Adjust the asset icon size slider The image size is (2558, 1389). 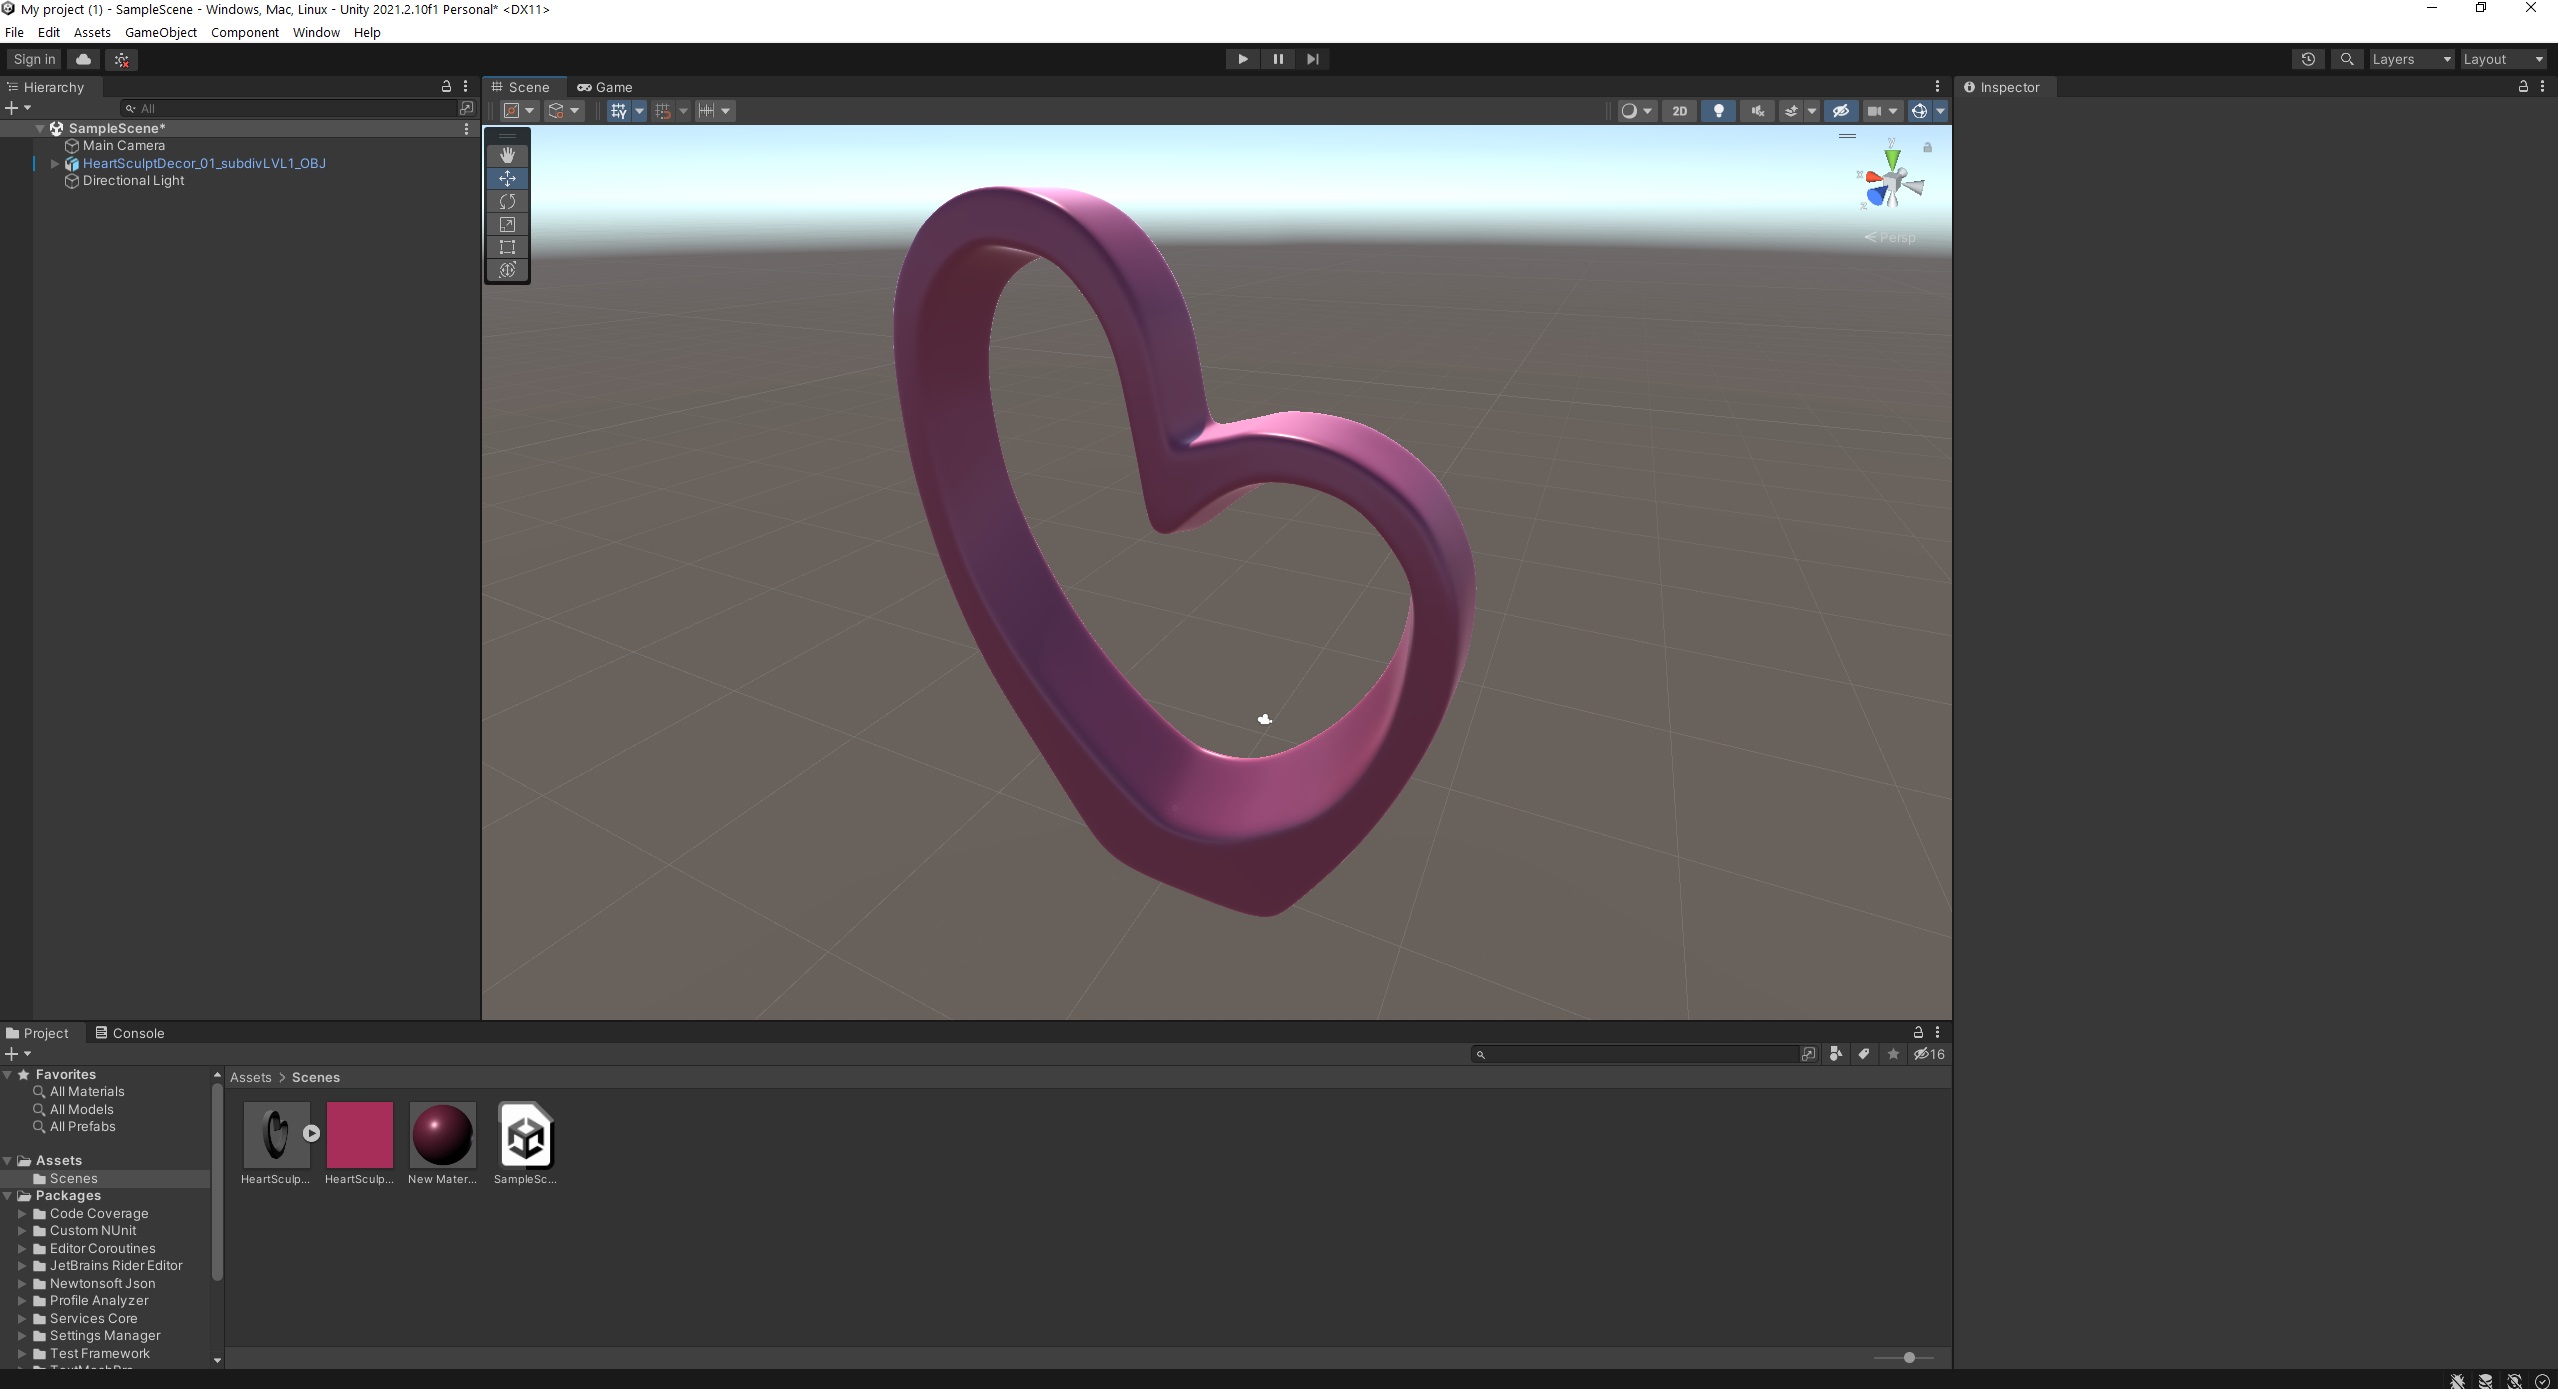pos(1909,1357)
